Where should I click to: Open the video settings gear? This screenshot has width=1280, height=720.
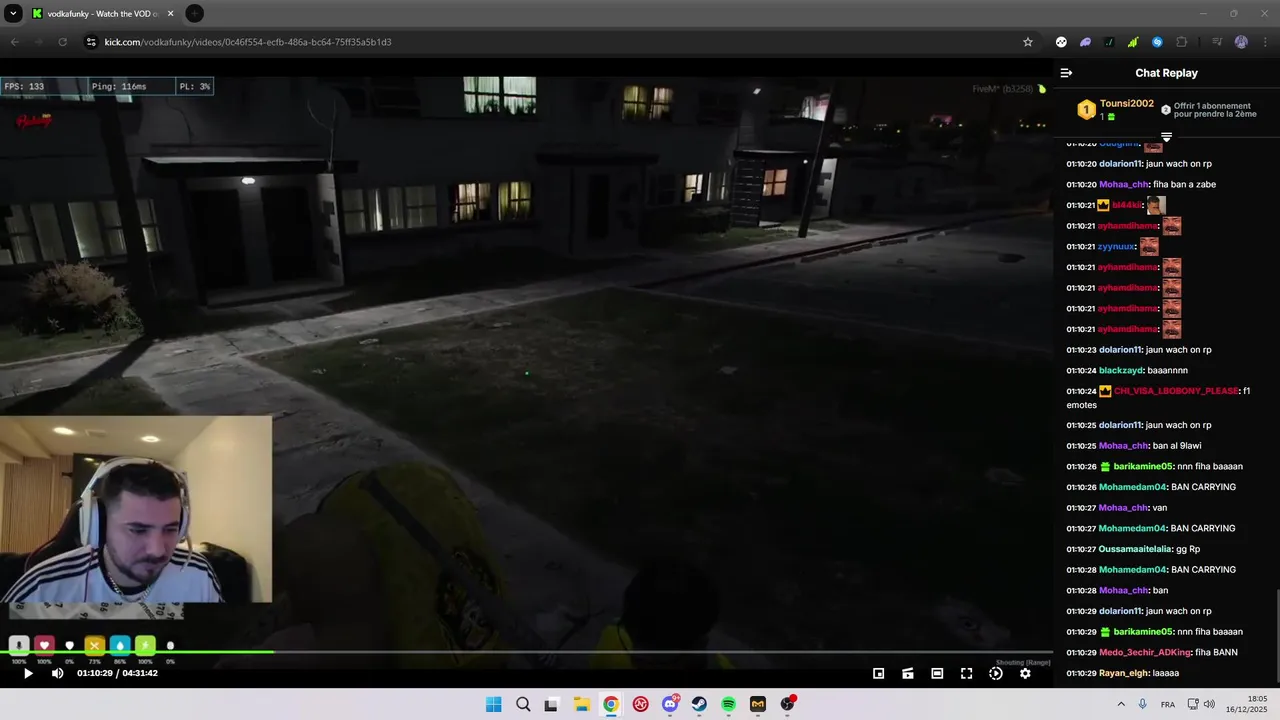tap(1025, 673)
